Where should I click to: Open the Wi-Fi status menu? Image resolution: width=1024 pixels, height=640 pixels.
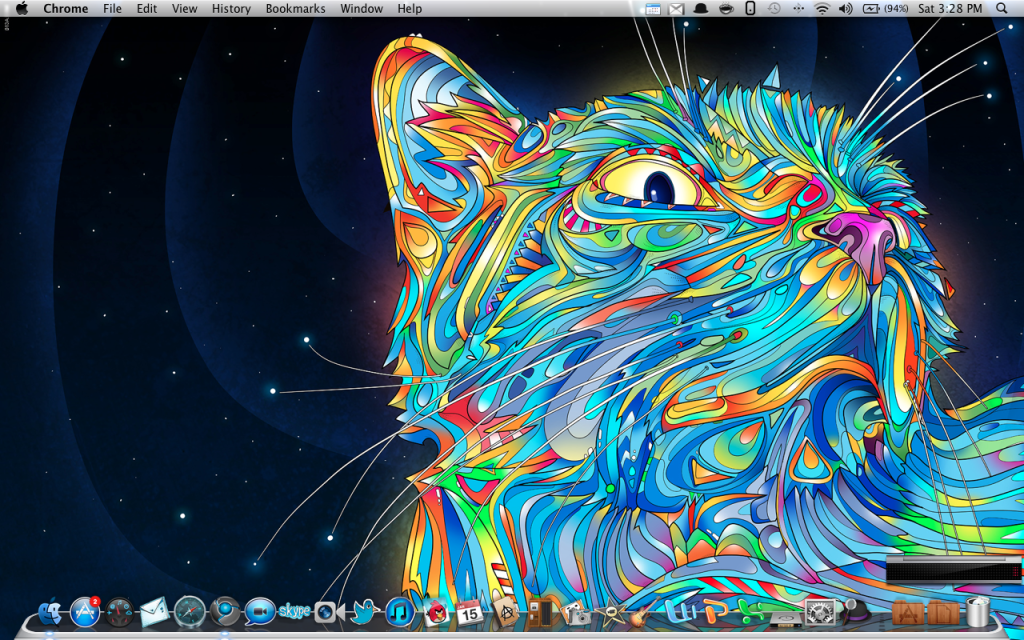[822, 8]
